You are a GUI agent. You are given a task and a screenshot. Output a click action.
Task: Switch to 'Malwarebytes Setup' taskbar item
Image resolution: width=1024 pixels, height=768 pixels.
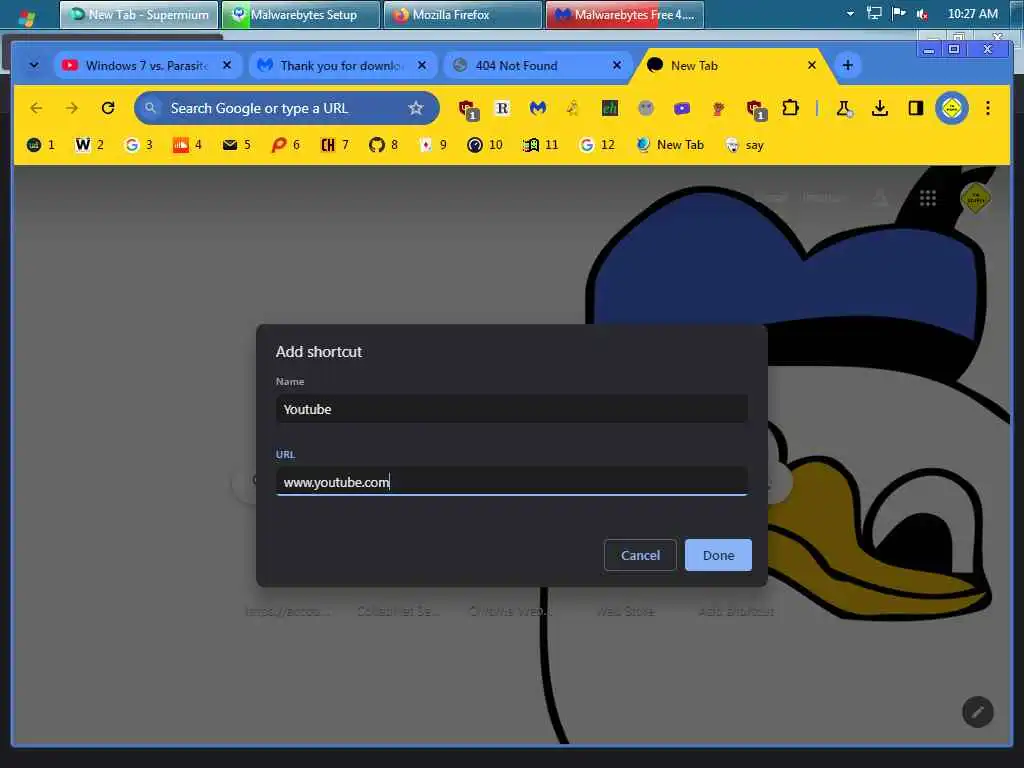(301, 14)
